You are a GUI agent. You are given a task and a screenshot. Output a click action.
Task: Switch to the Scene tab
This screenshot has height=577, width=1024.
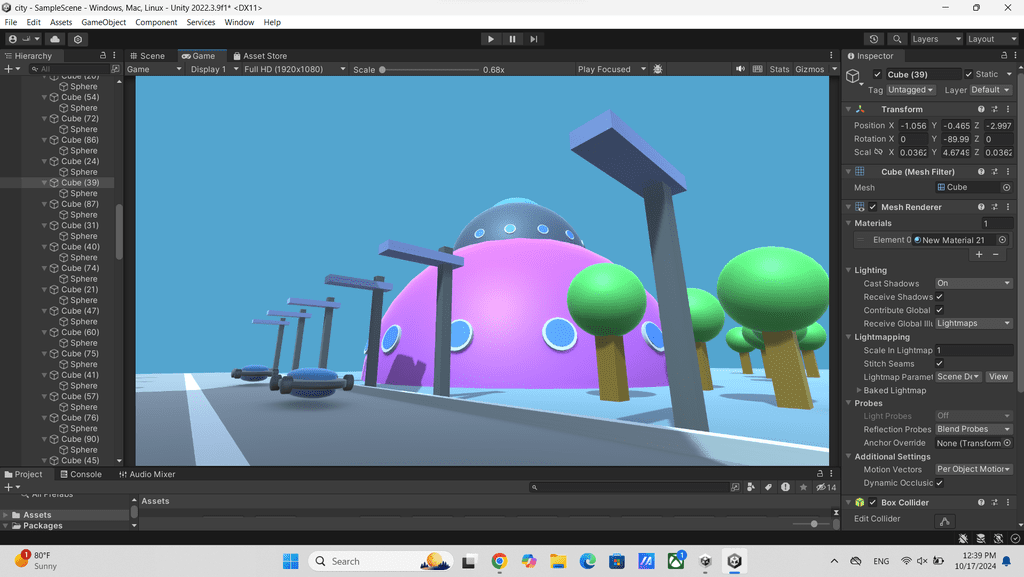(148, 56)
